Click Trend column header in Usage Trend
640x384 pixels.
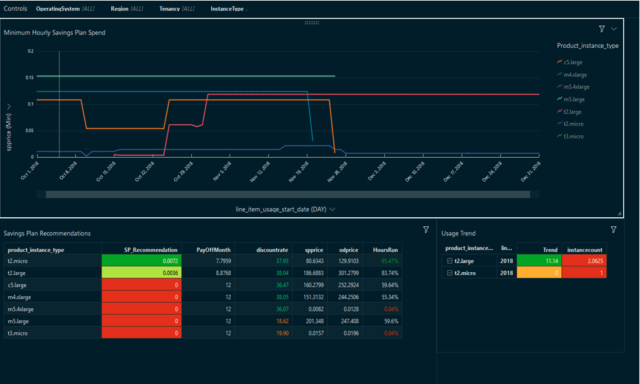539,249
